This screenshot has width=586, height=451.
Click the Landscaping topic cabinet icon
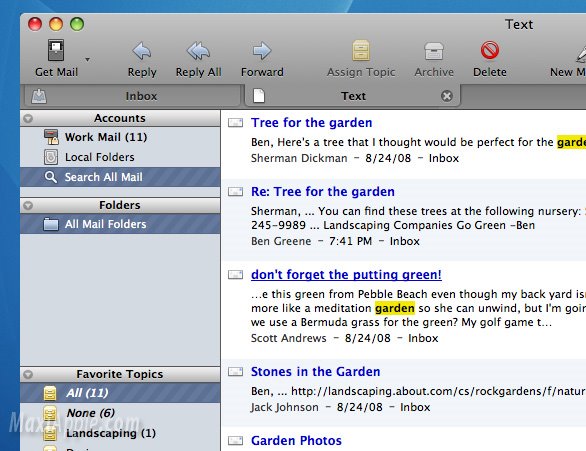pyautogui.click(x=50, y=433)
